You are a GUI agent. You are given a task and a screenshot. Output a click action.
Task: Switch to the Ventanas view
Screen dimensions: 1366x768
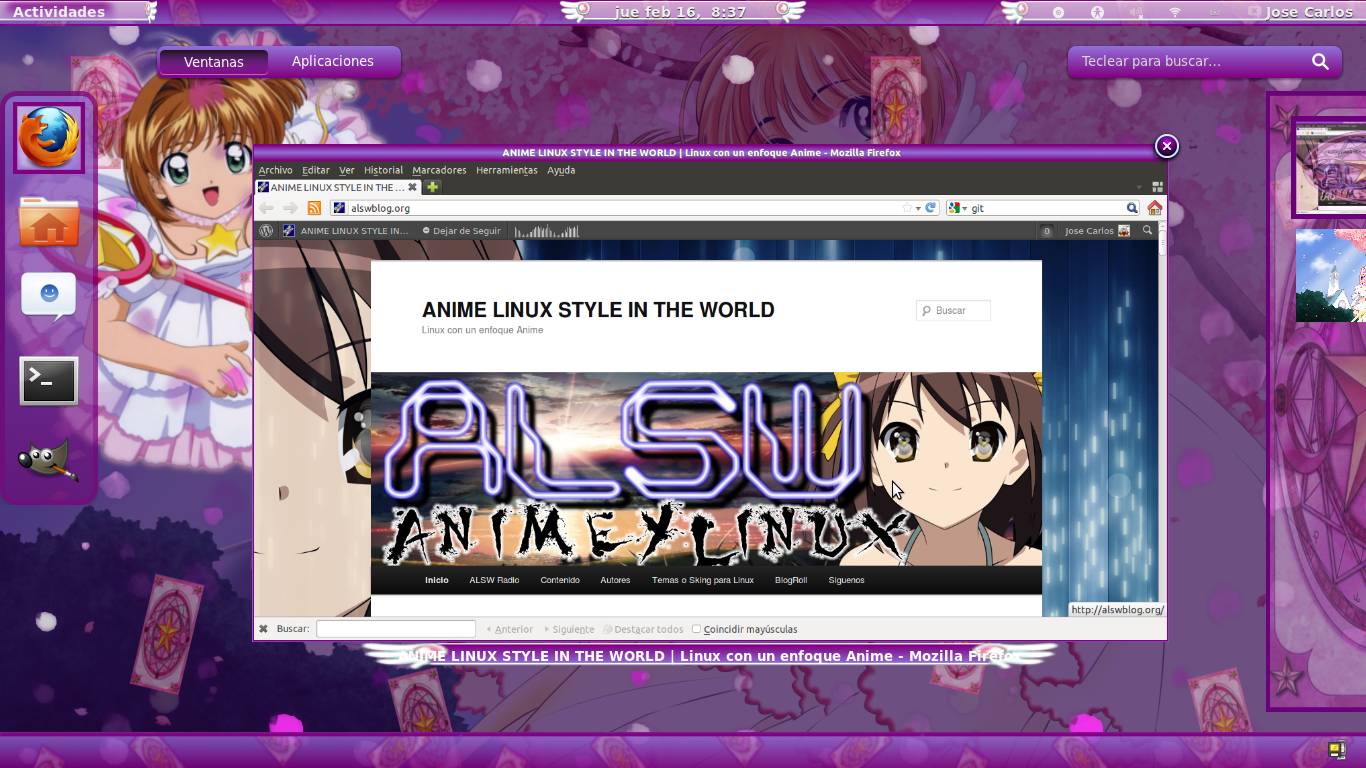coord(214,61)
